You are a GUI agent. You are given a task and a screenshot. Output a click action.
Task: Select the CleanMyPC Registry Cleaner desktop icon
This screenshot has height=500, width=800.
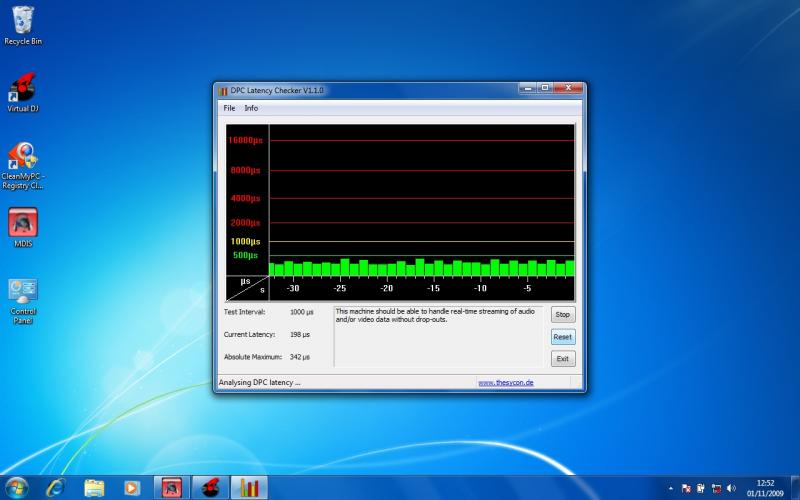pos(23,158)
